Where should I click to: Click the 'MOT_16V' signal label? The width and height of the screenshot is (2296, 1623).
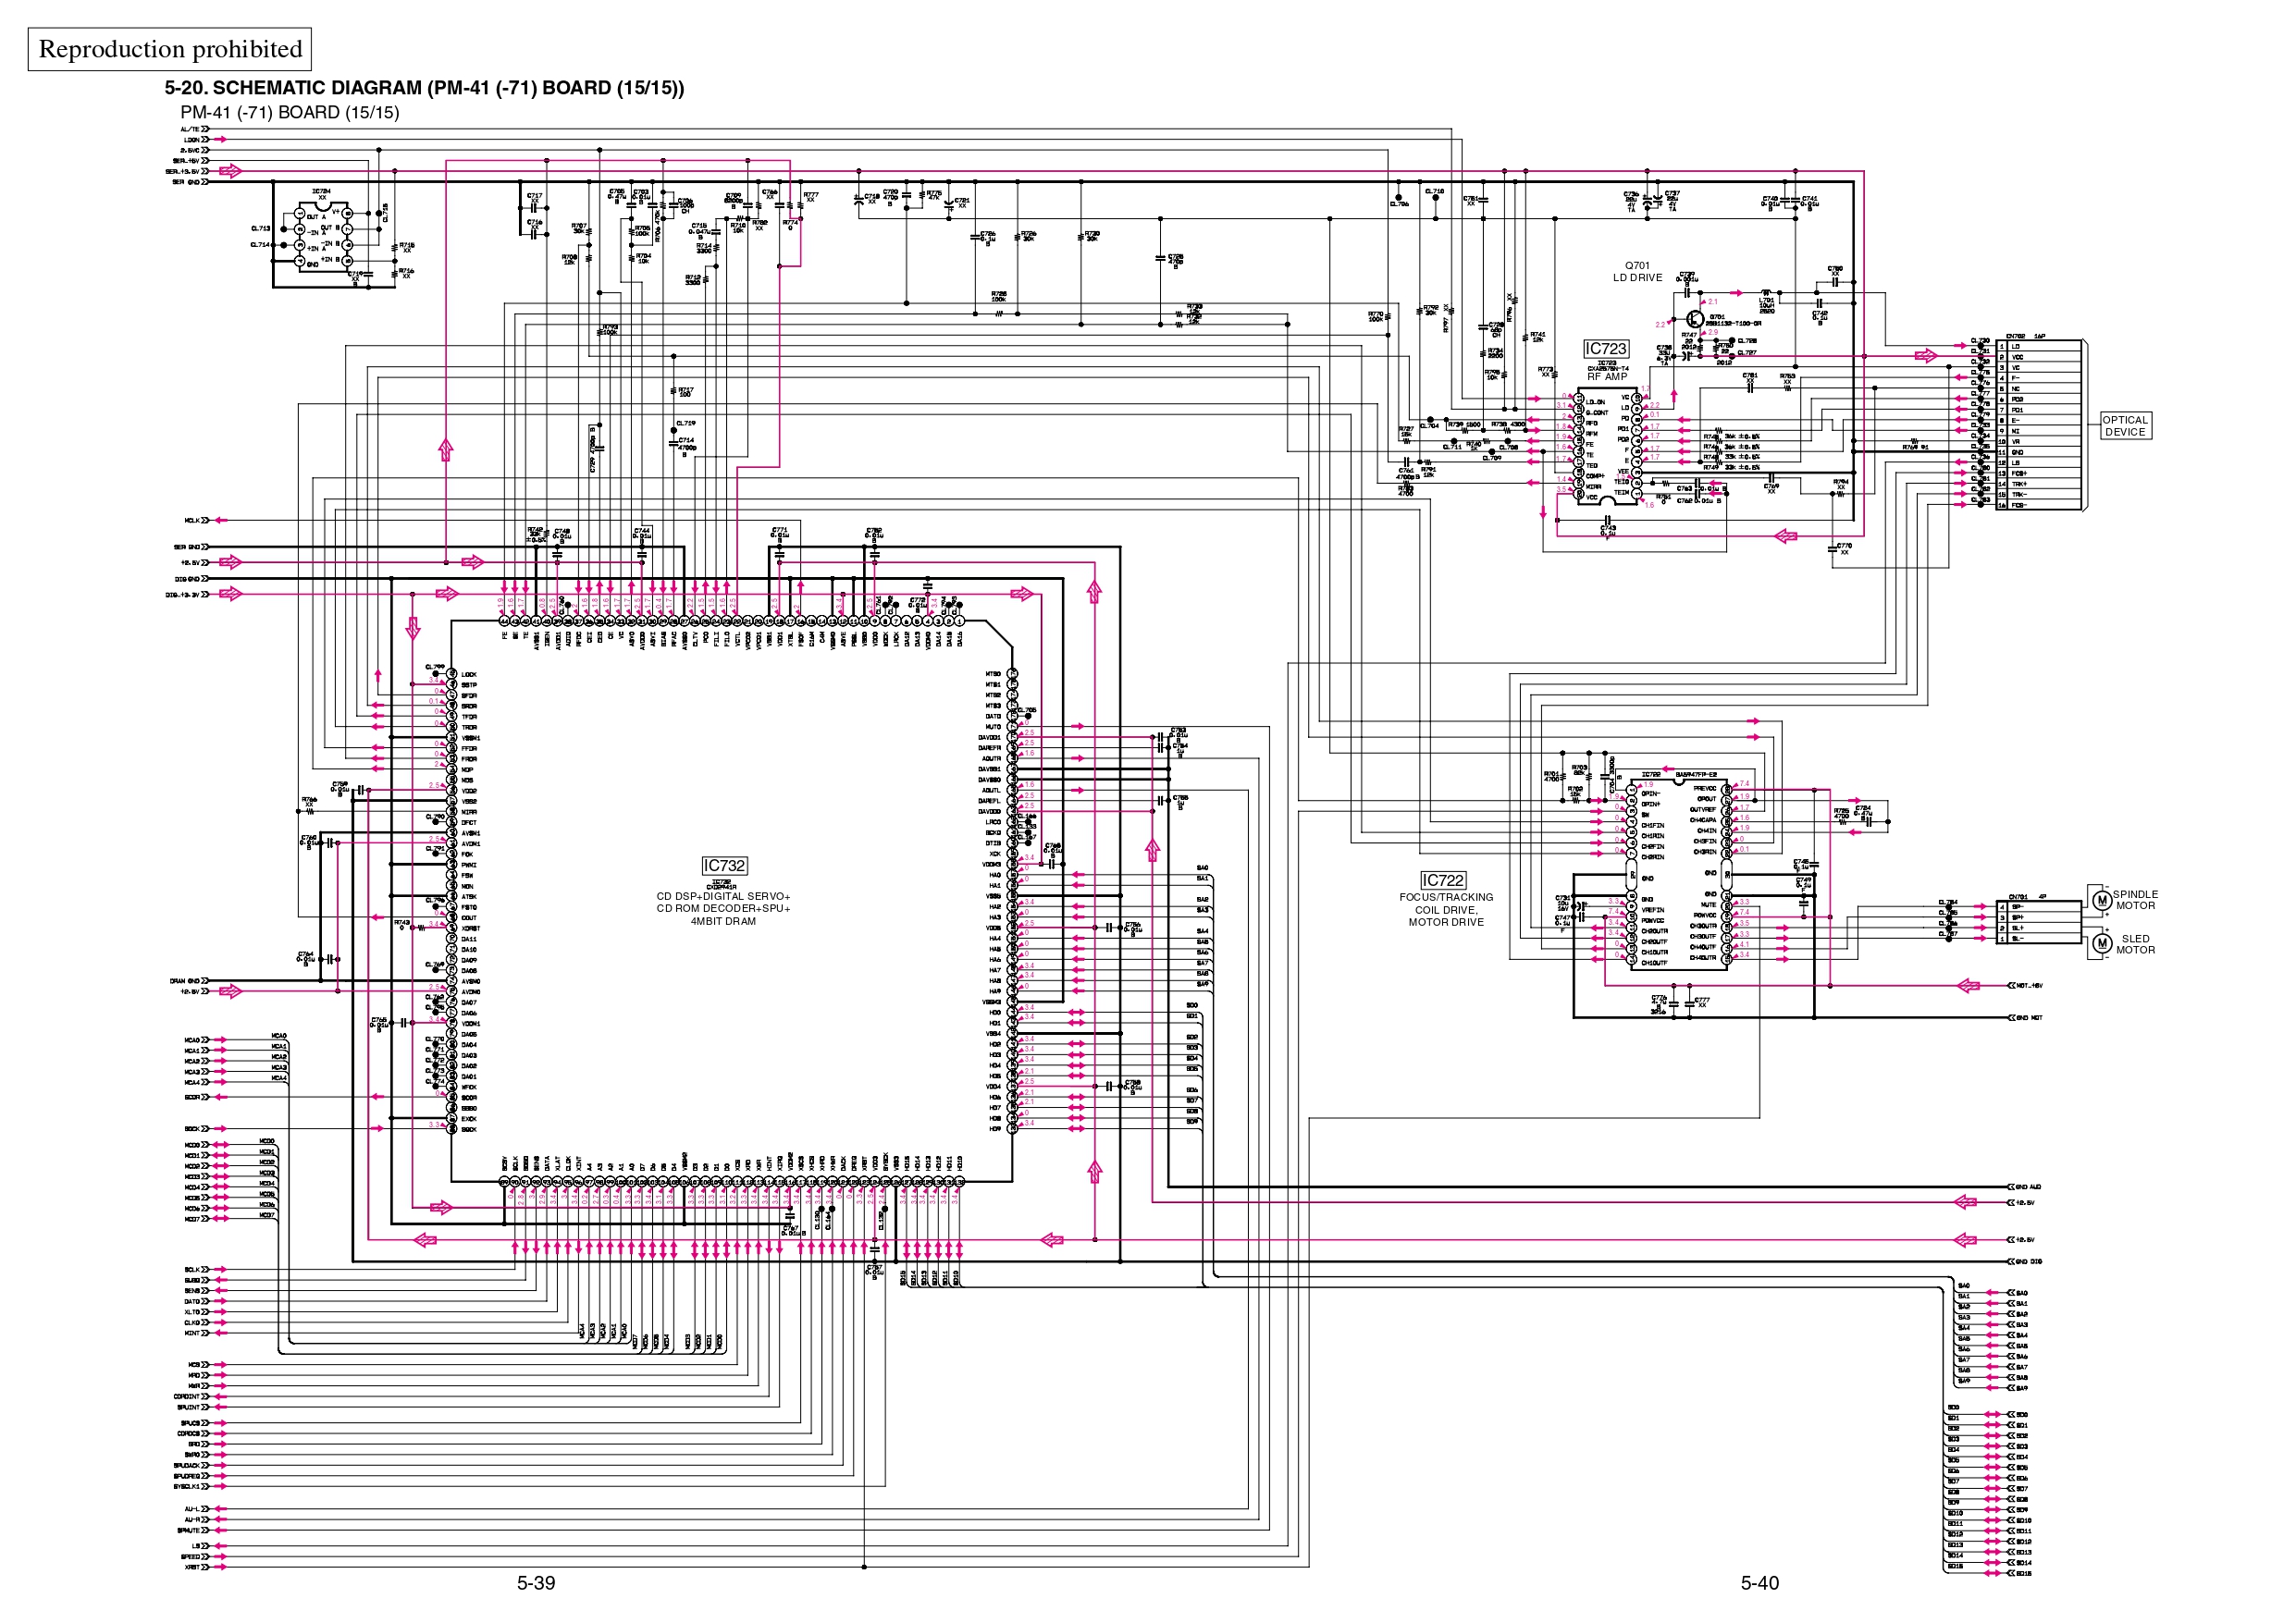pos(2029,986)
